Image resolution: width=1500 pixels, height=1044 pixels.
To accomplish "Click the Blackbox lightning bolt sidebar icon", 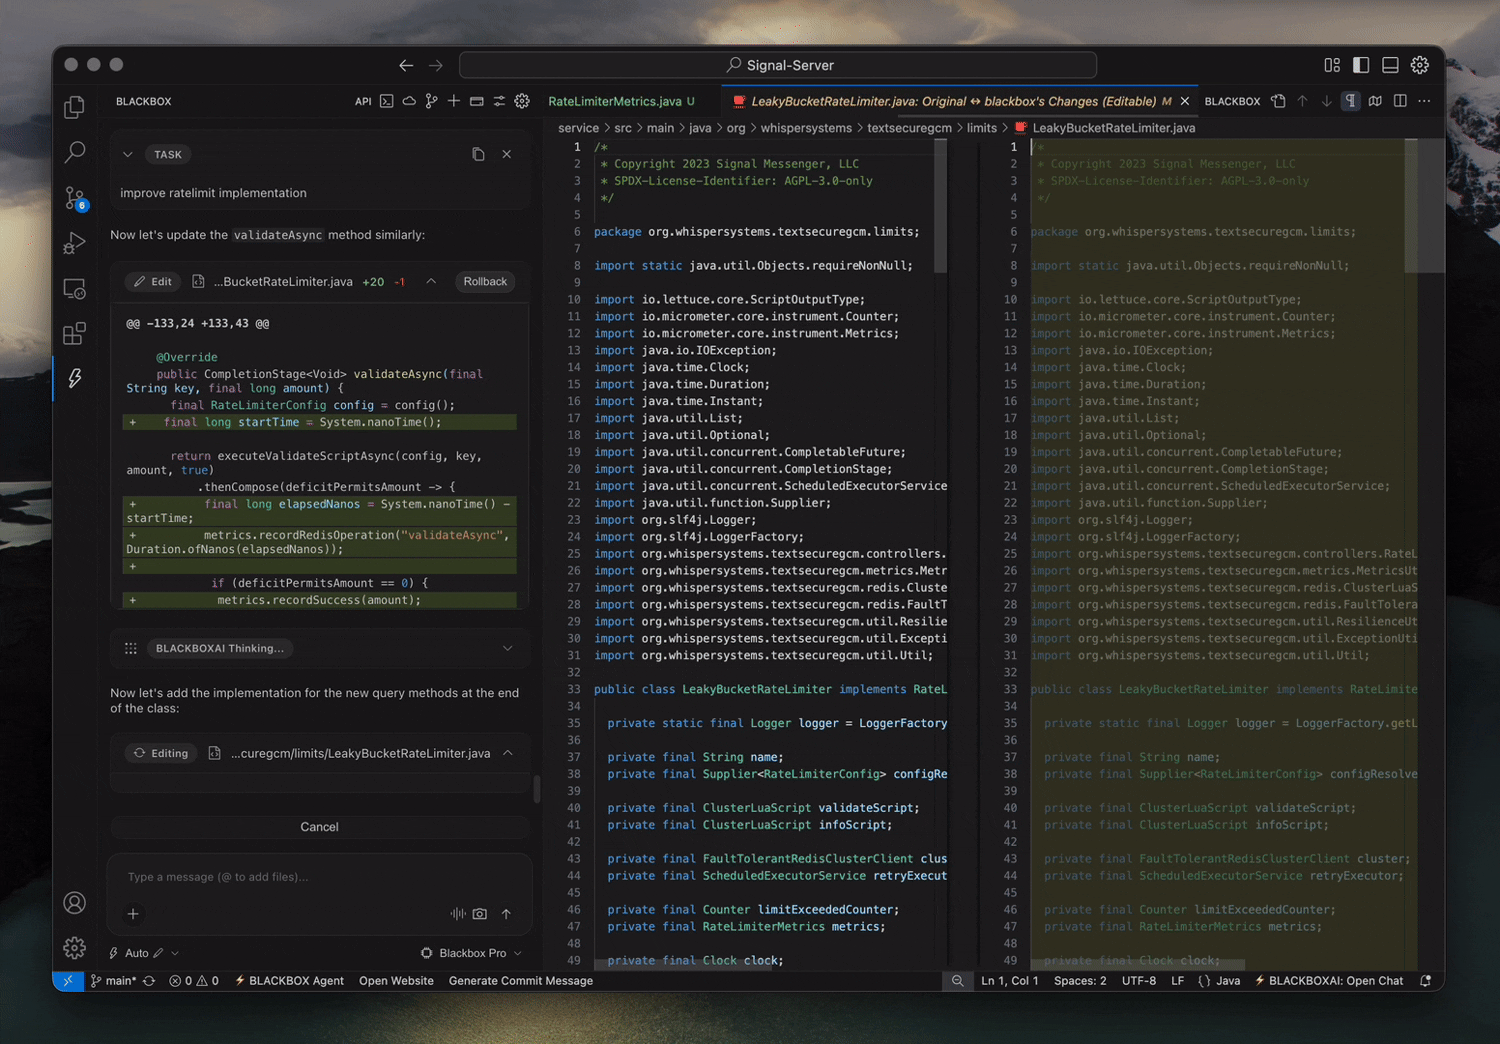I will (74, 379).
